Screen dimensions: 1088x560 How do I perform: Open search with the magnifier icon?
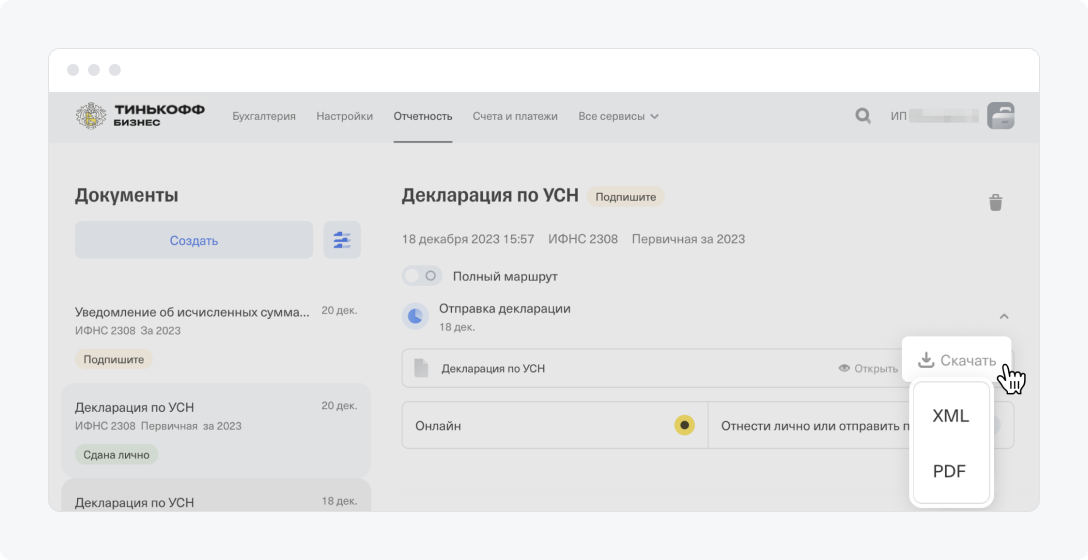pyautogui.click(x=862, y=116)
